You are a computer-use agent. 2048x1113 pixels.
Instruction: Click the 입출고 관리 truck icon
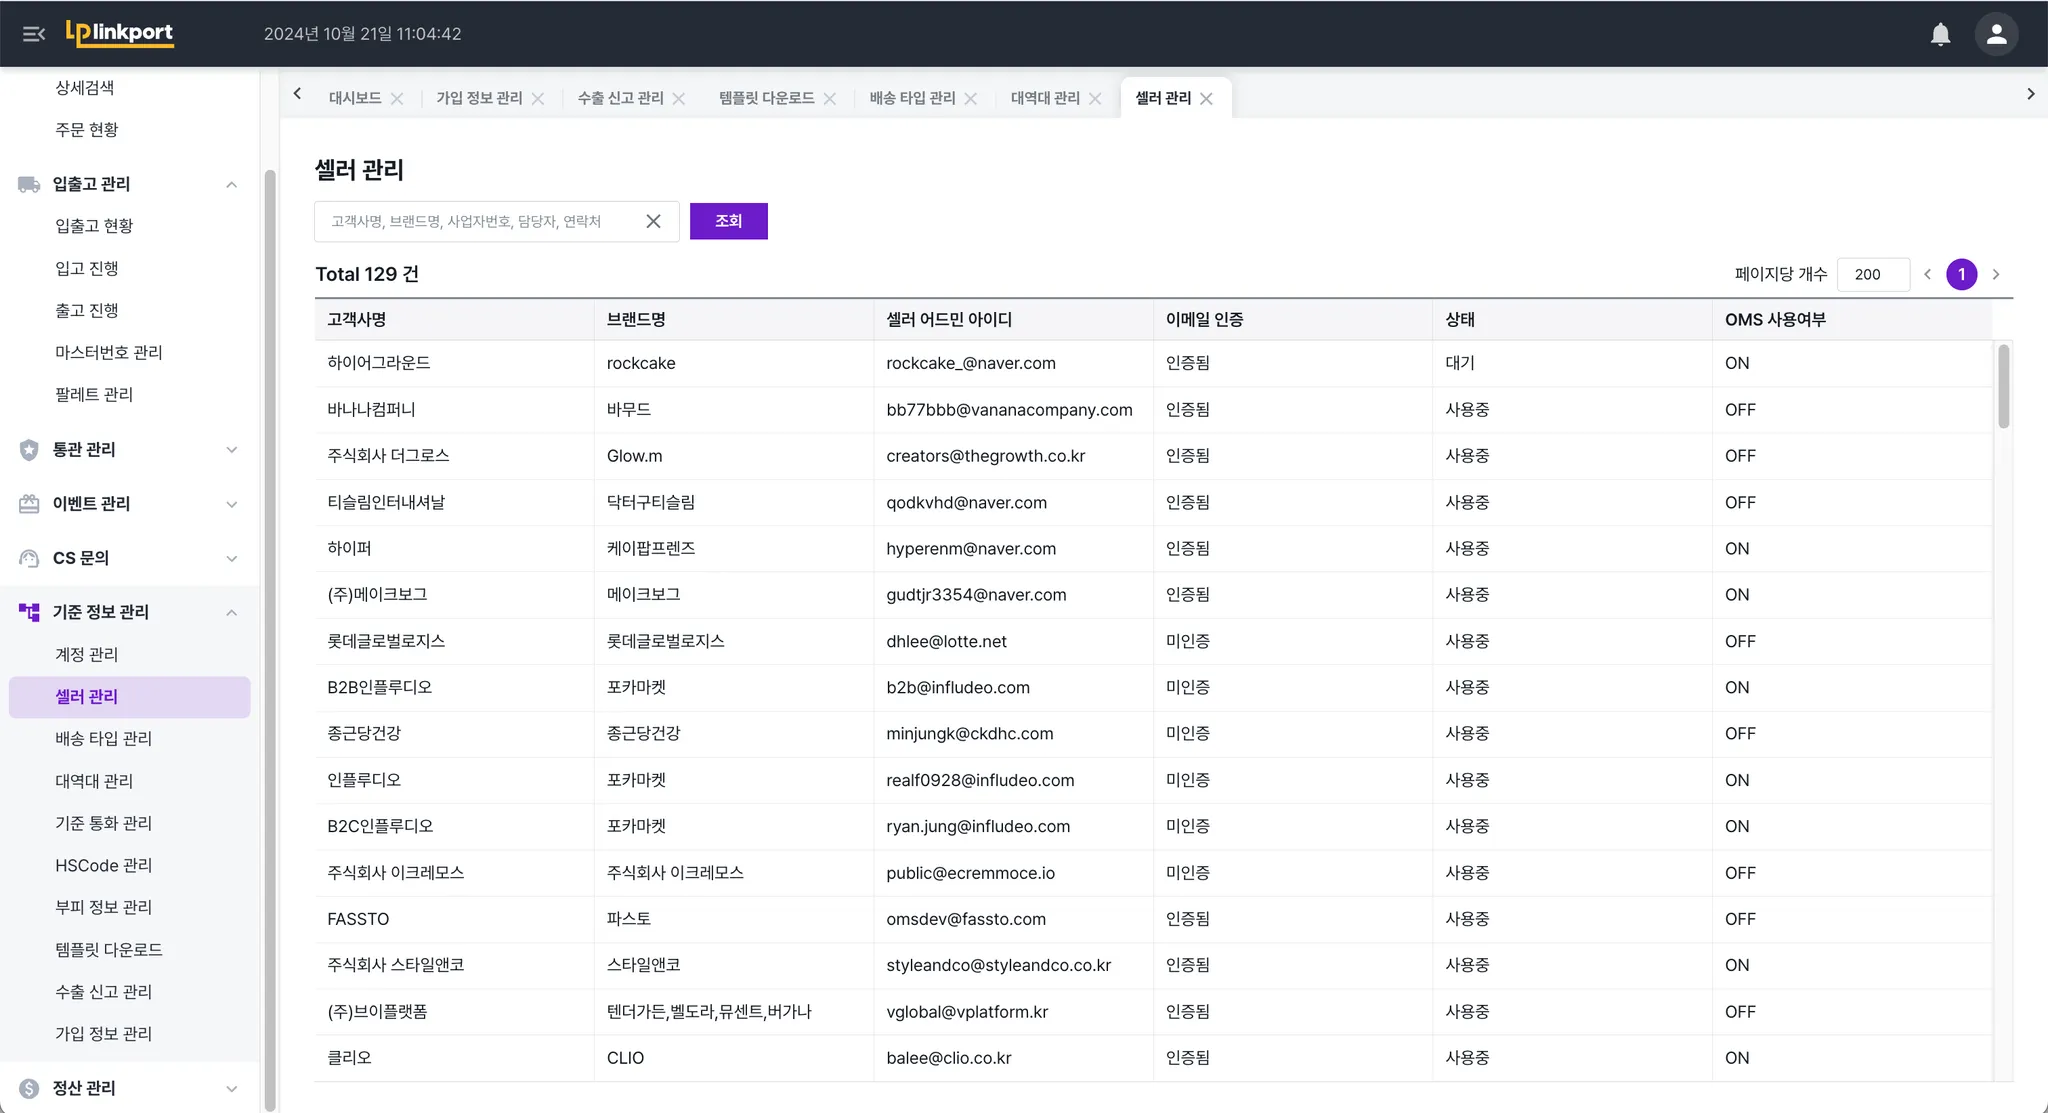pyautogui.click(x=29, y=184)
